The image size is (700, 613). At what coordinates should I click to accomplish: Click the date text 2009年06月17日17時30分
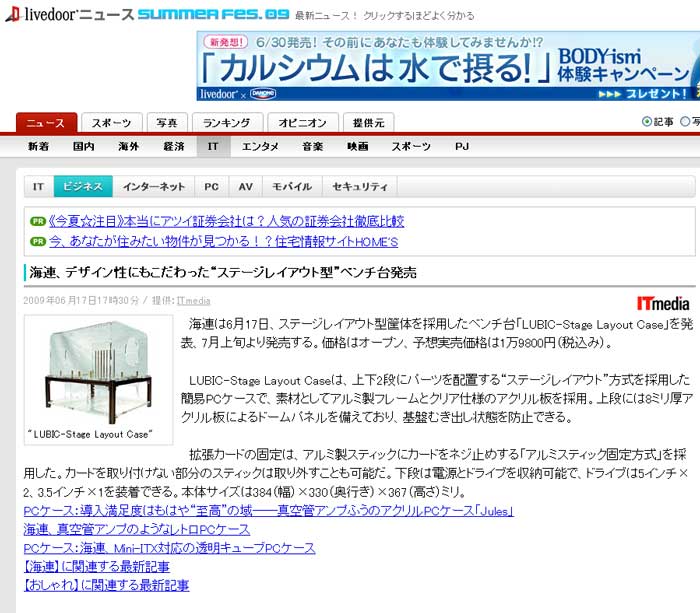(x=81, y=300)
